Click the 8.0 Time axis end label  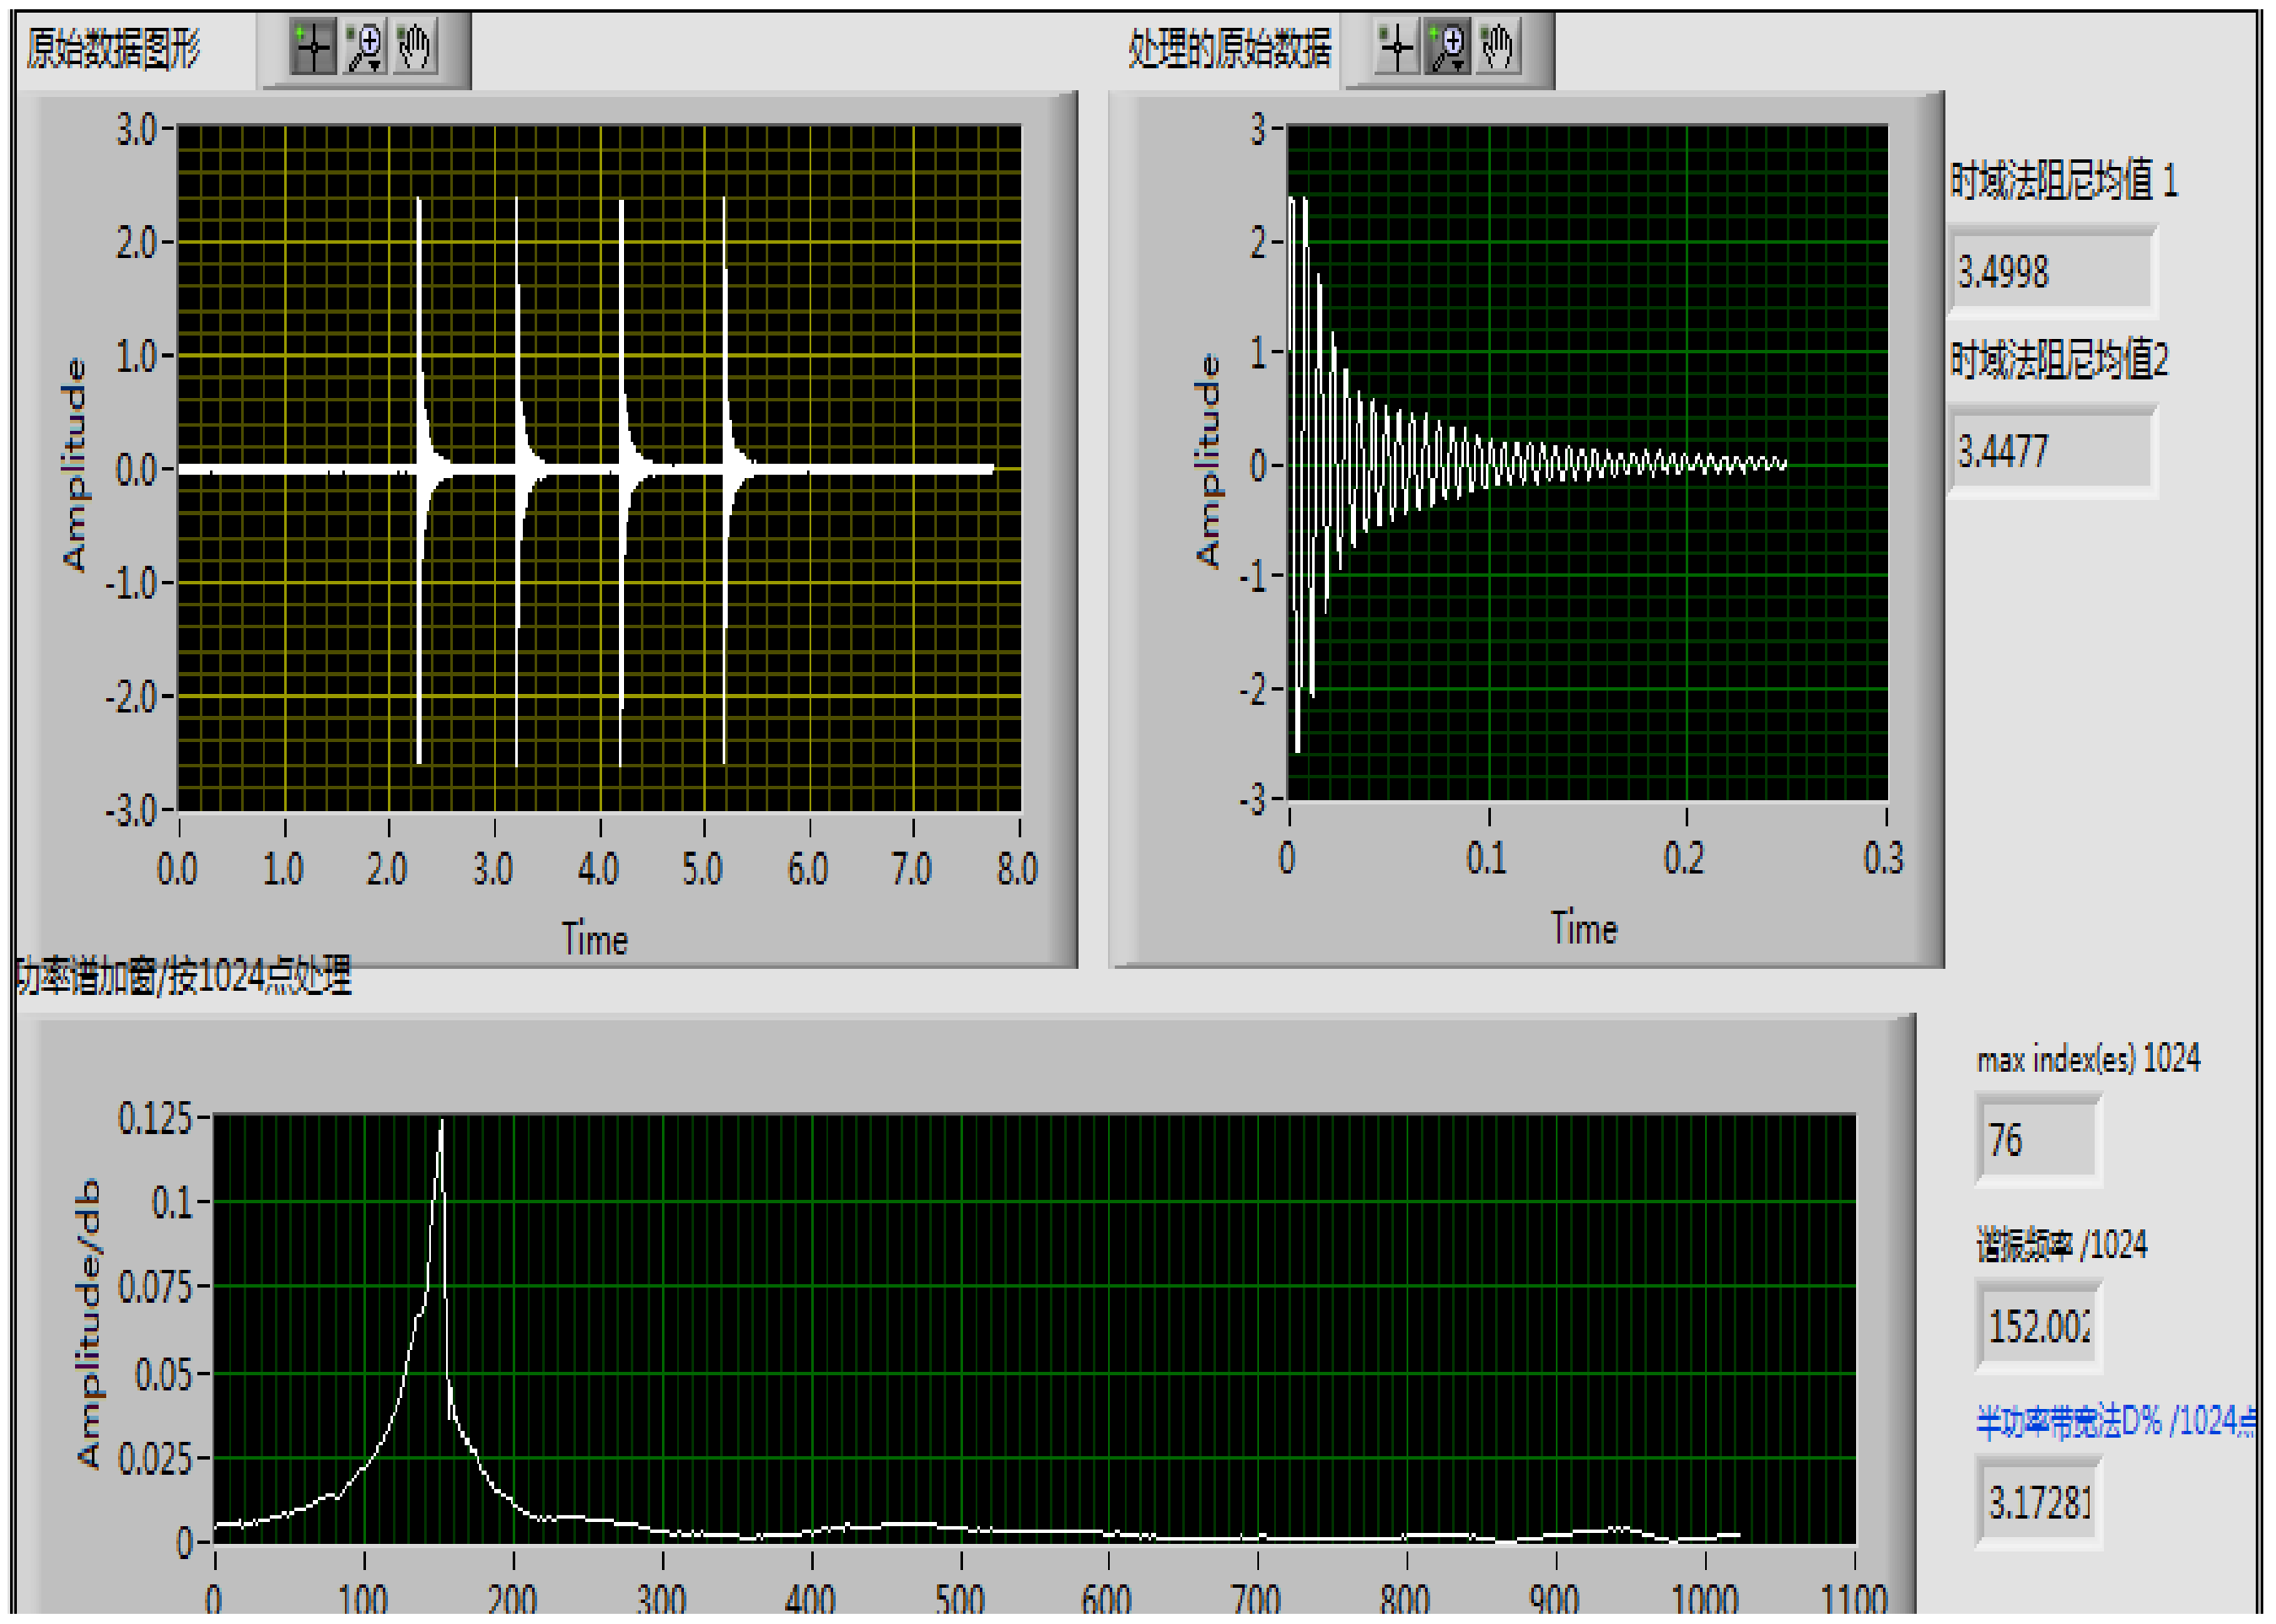pos(1017,869)
